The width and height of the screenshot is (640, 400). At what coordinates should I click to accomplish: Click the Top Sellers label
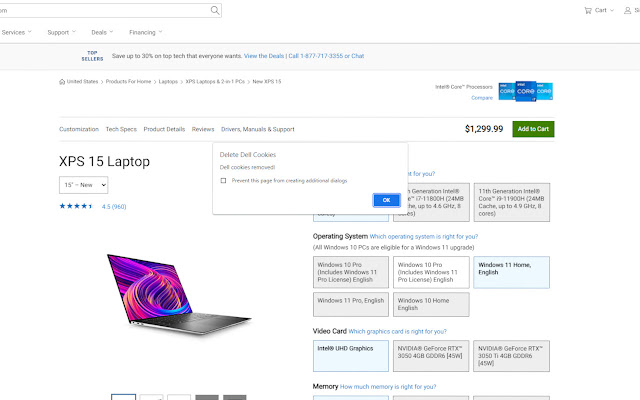click(92, 56)
